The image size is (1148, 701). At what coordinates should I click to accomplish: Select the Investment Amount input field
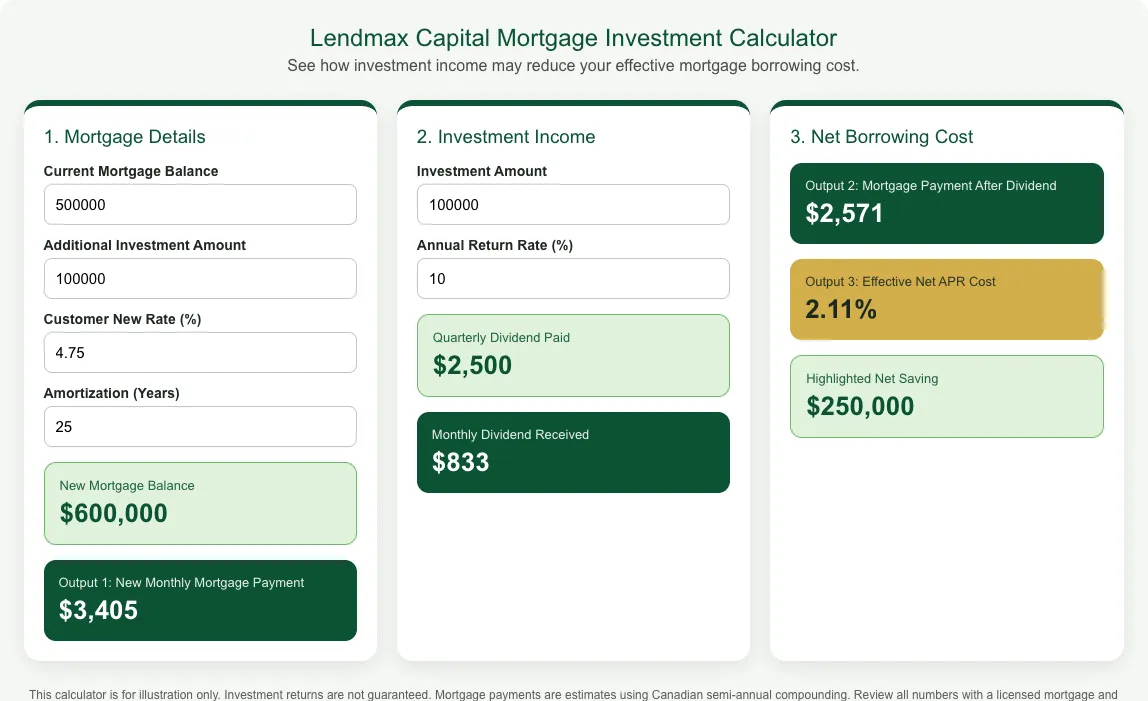[x=573, y=204]
